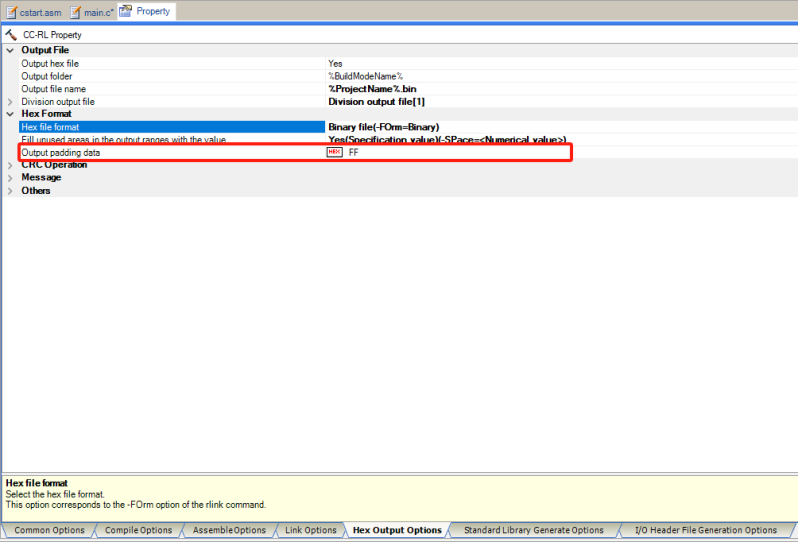Click the cstart.asm file icon
This screenshot has width=799, height=543.
[11, 12]
